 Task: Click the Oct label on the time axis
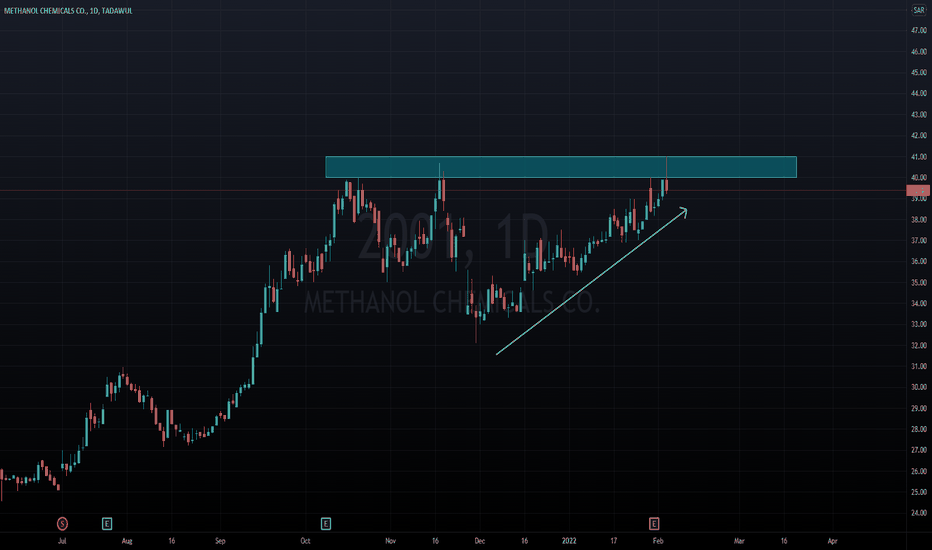click(x=305, y=541)
